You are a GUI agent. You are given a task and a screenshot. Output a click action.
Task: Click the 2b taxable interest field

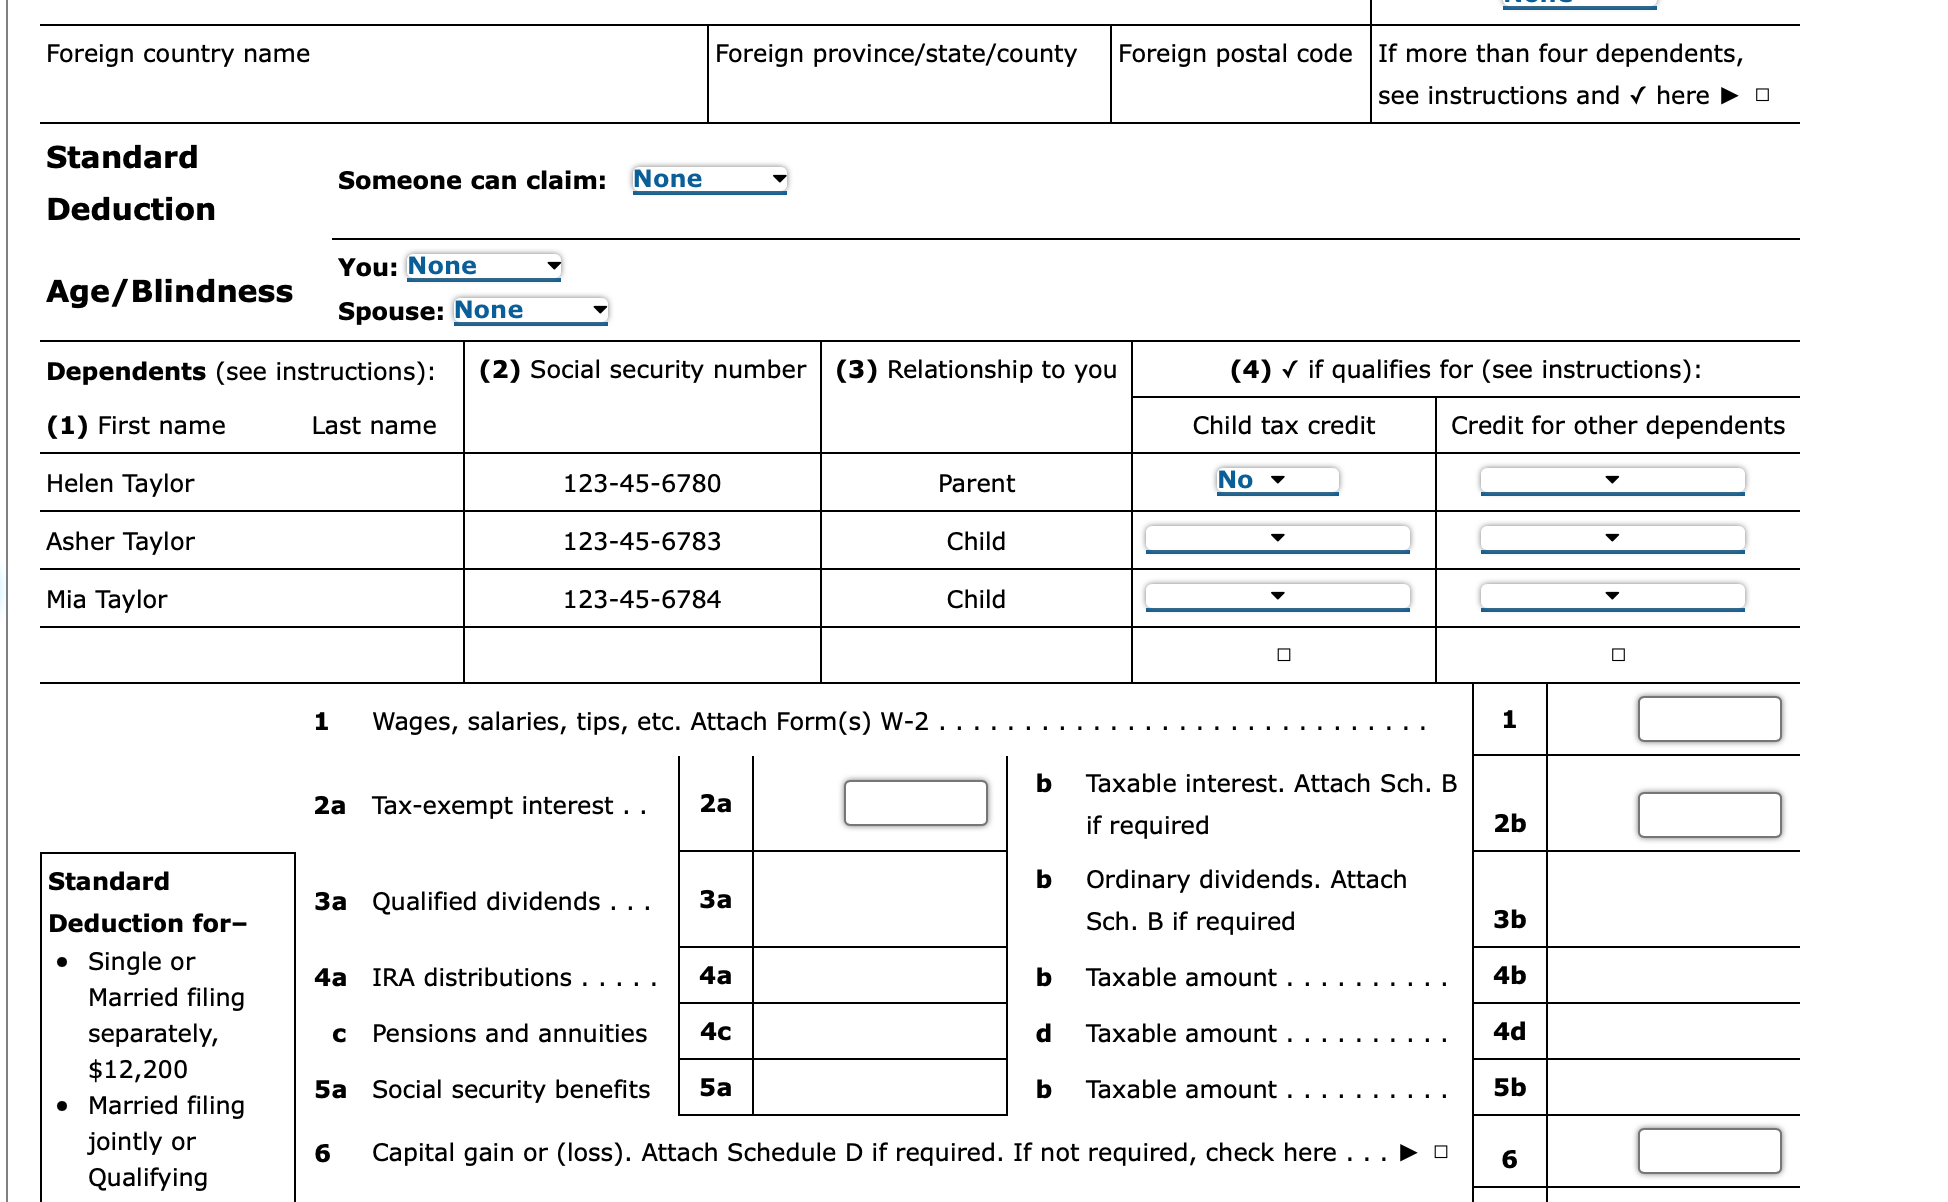pos(1709,815)
